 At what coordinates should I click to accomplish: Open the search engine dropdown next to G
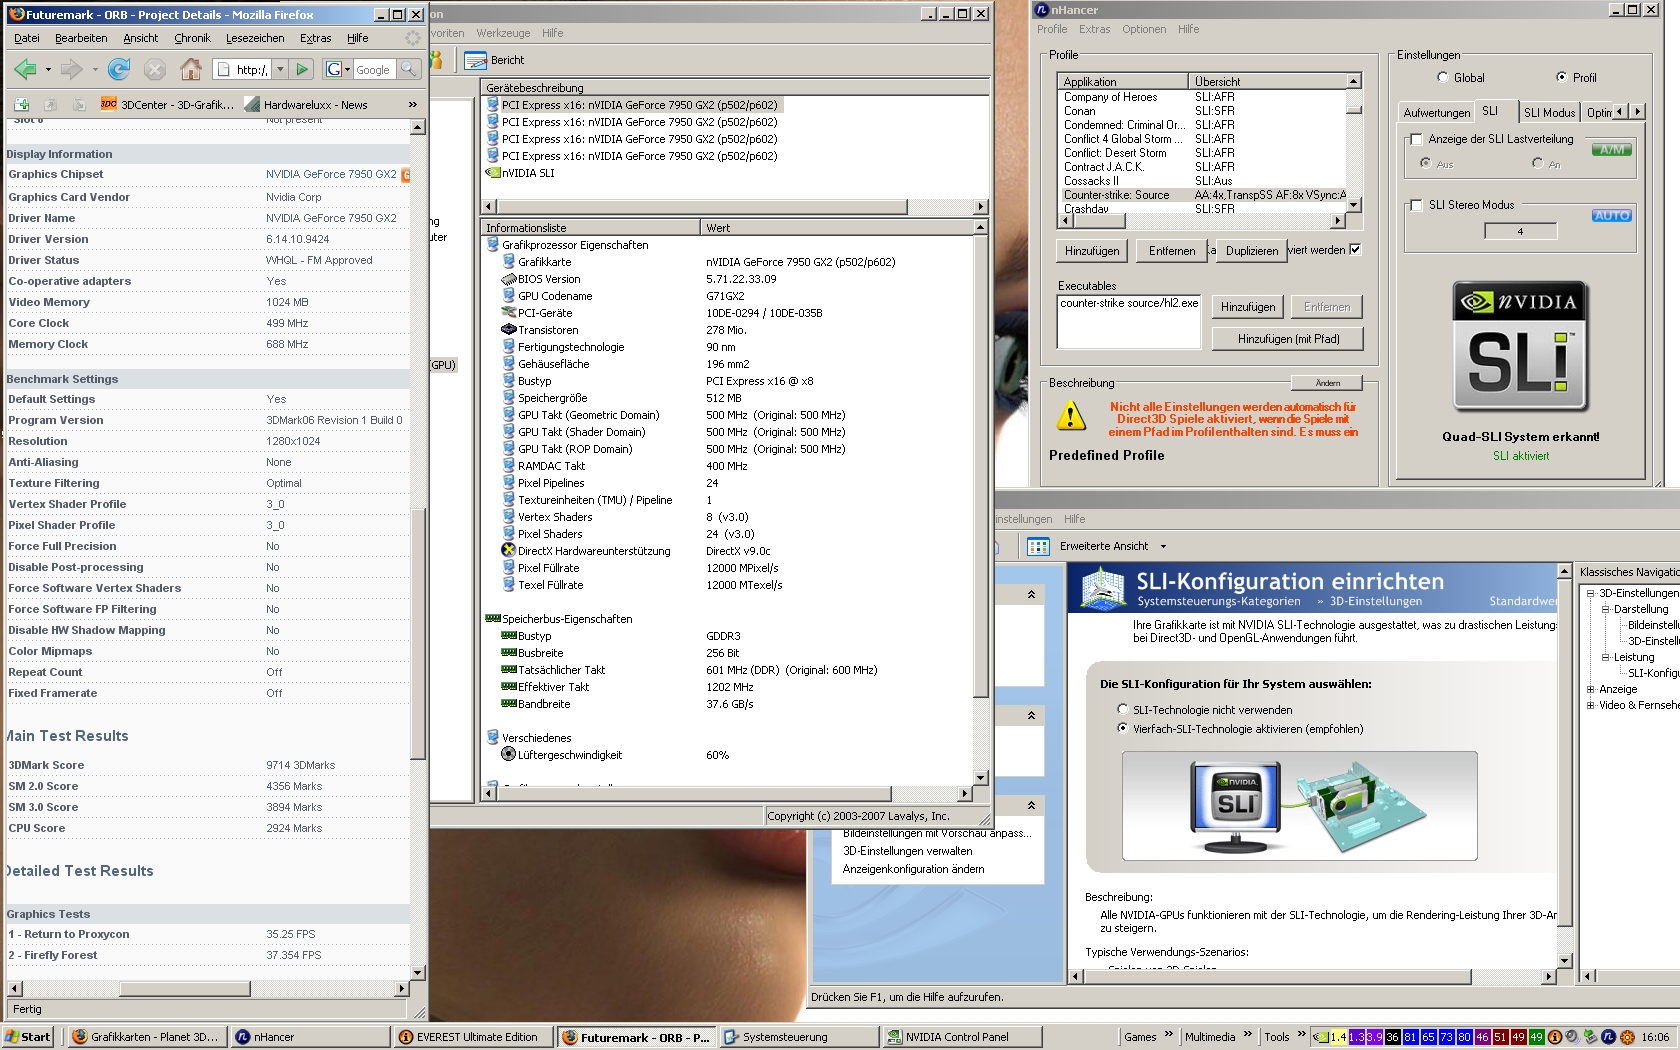347,70
